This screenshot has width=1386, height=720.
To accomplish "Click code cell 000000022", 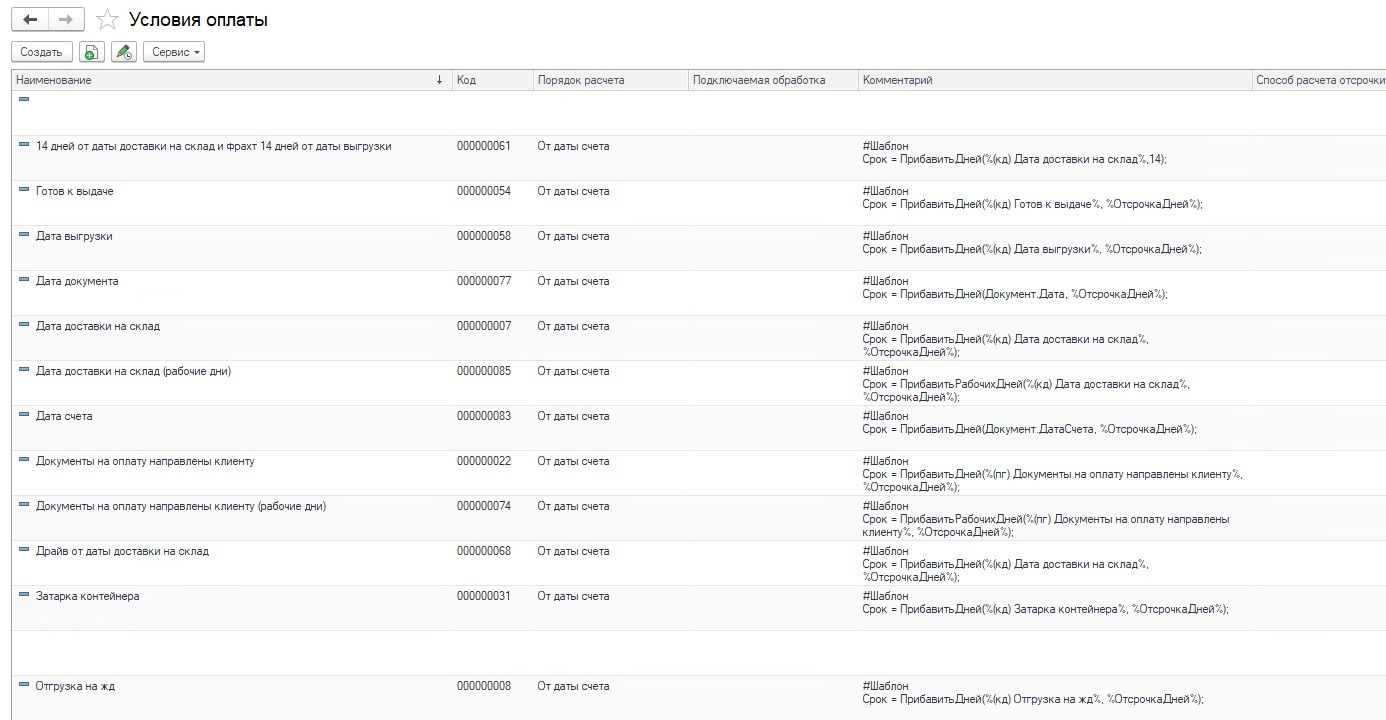I will [x=484, y=461].
